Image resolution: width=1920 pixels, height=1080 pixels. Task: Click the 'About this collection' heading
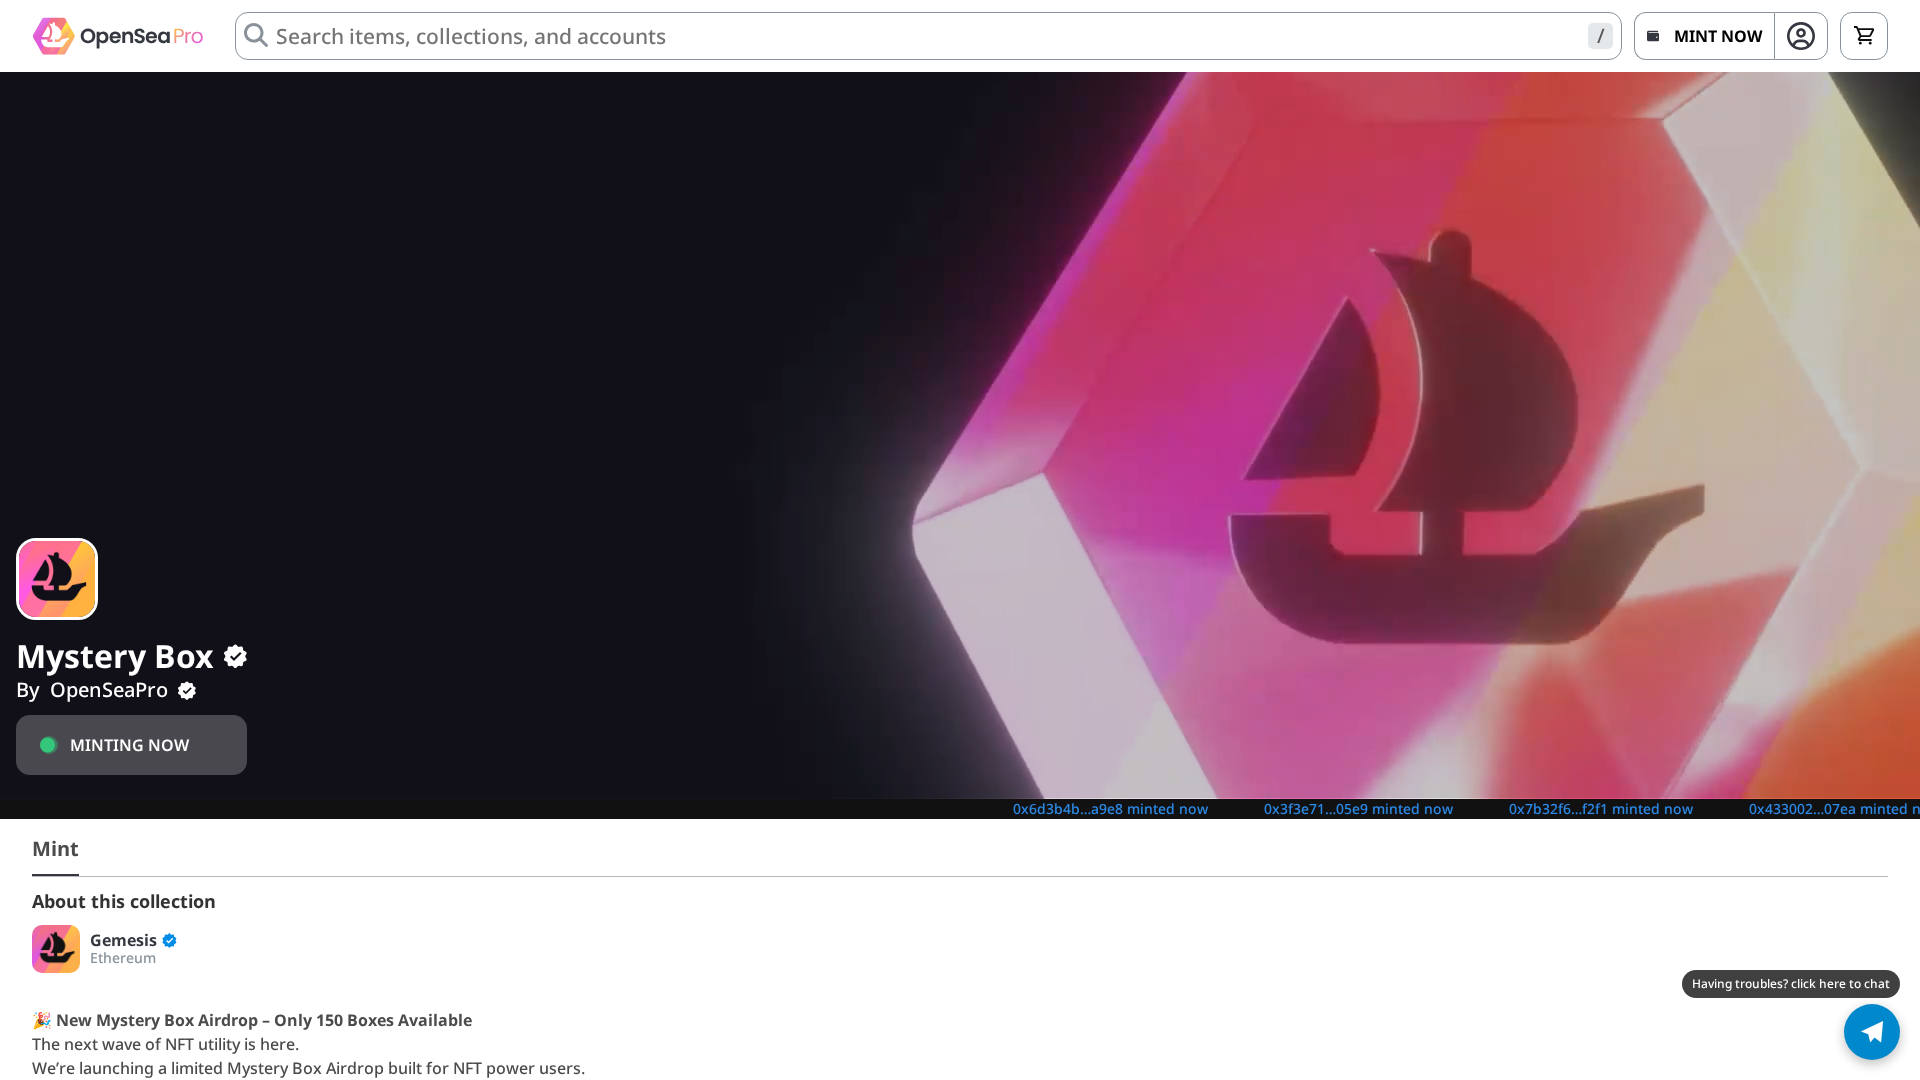click(124, 902)
